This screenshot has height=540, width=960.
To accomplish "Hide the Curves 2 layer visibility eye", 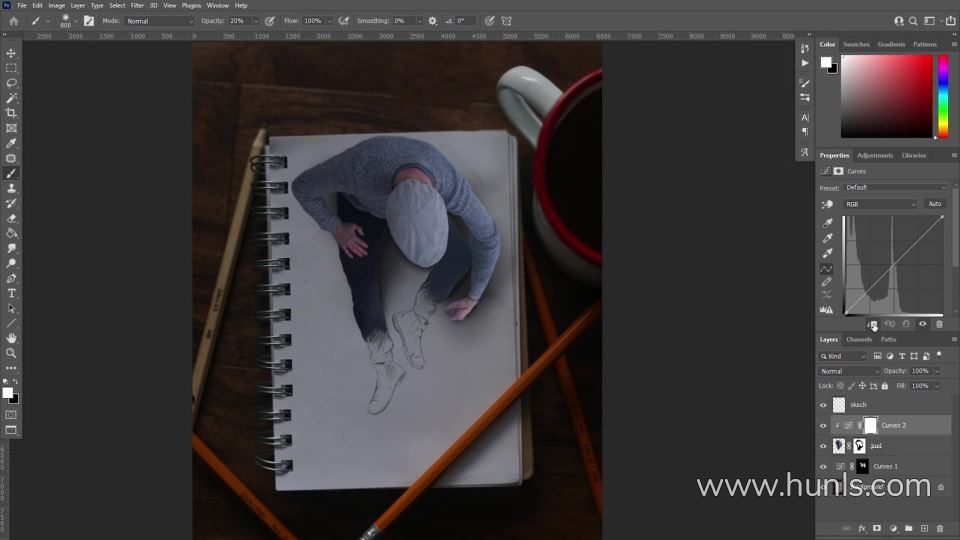I will pos(823,426).
